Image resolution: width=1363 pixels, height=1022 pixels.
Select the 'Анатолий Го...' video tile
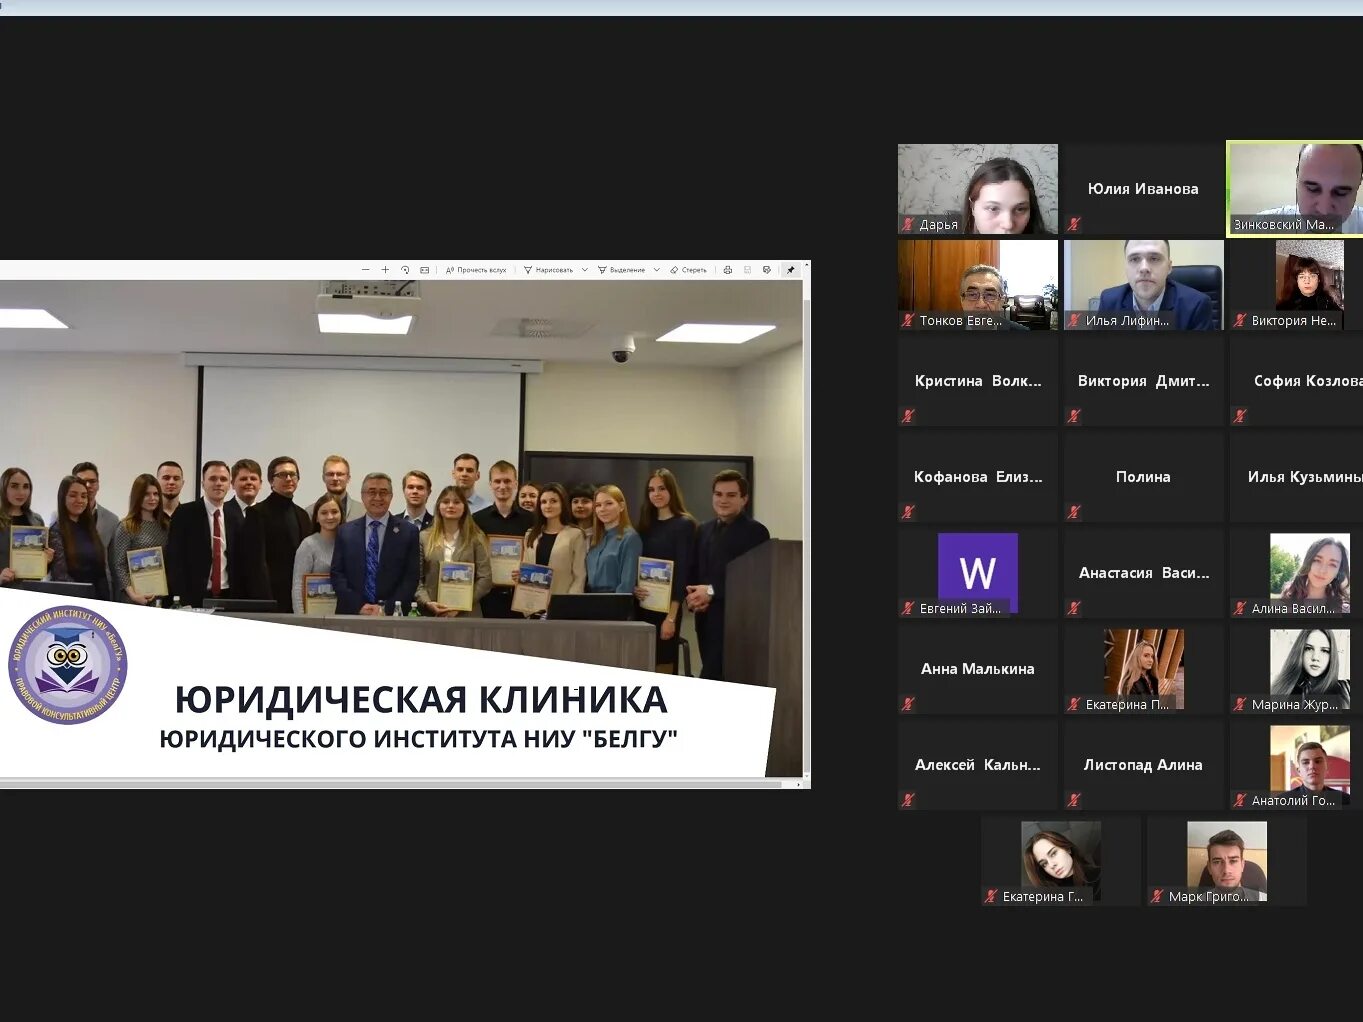1296,765
